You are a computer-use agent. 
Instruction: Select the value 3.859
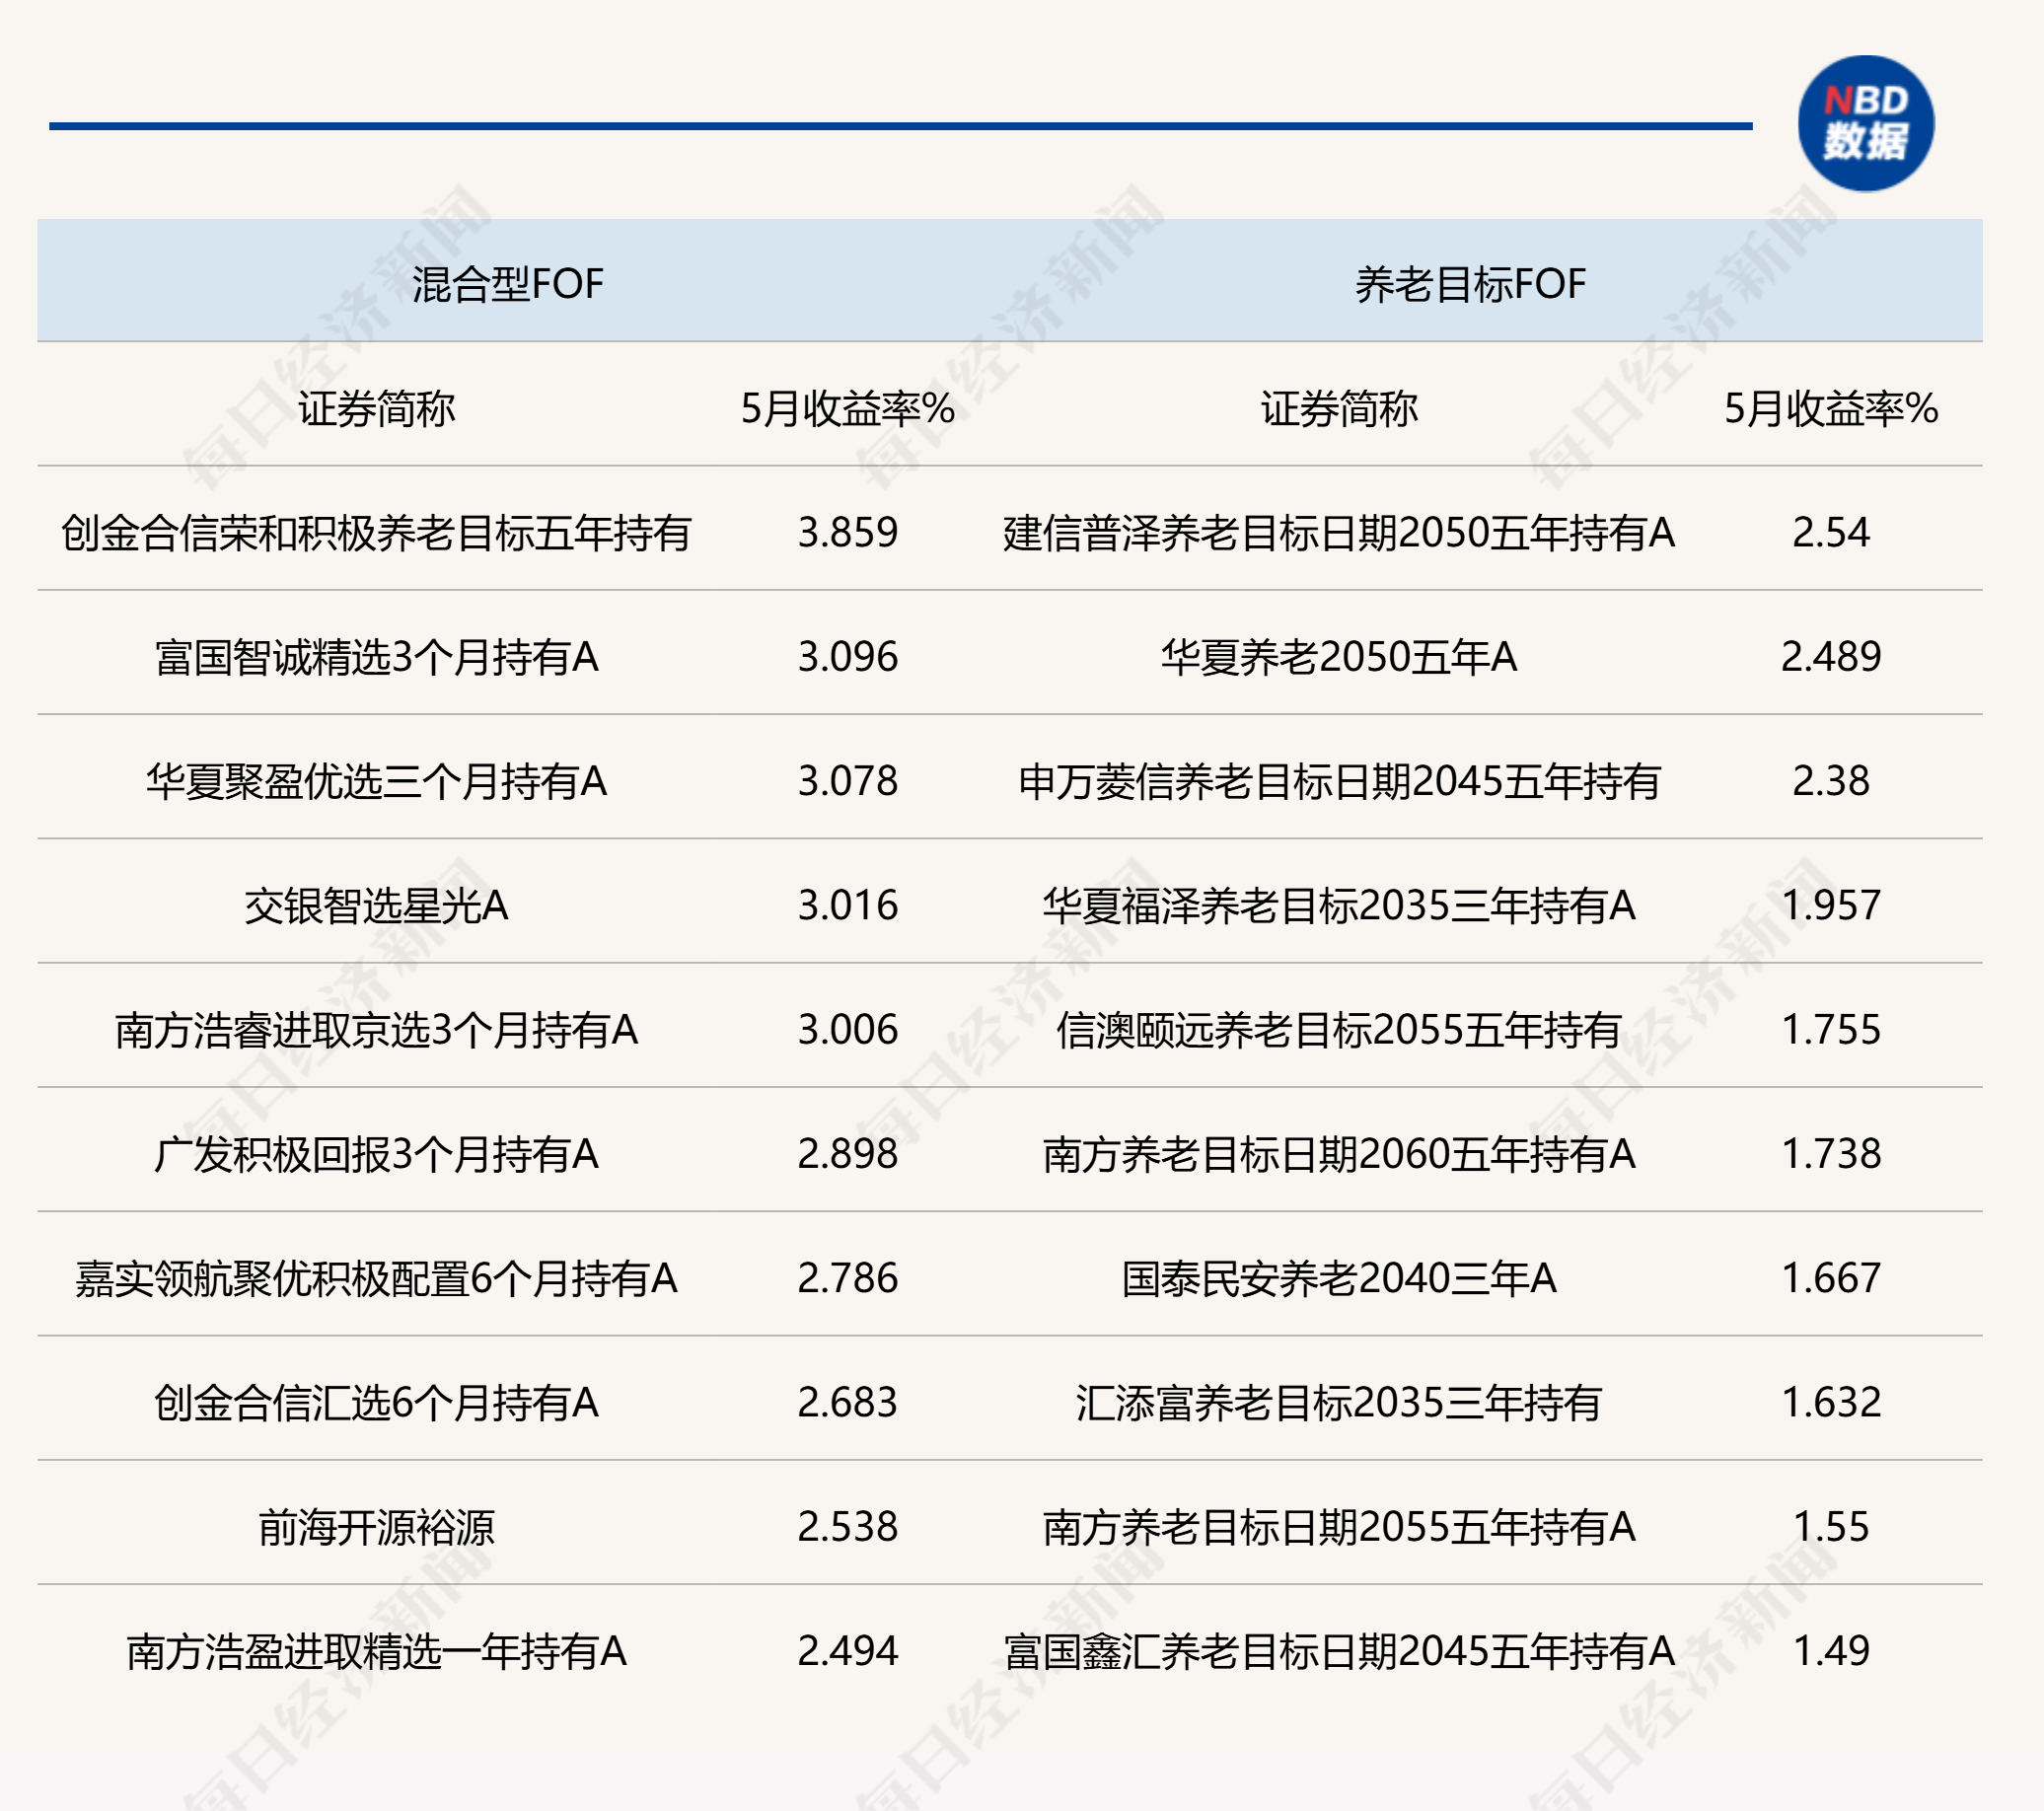pyautogui.click(x=848, y=532)
